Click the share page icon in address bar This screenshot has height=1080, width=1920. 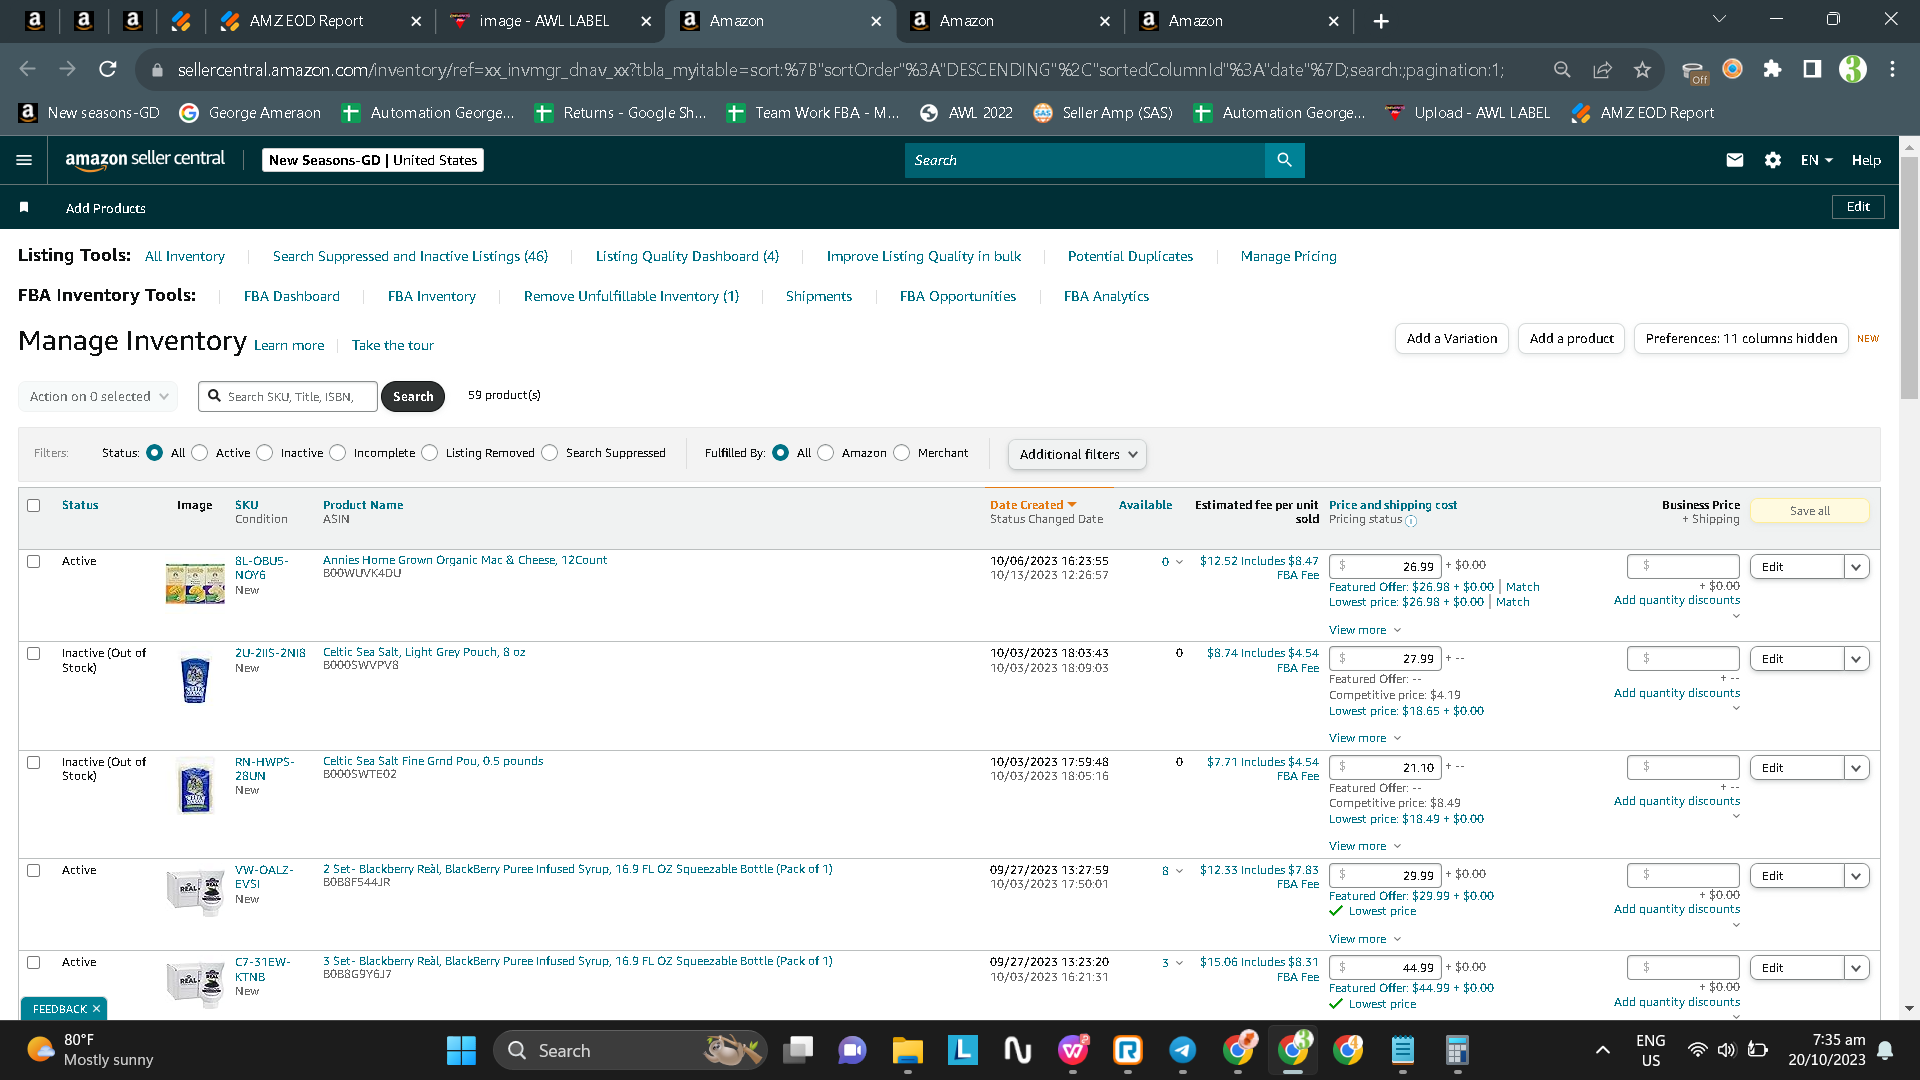(1602, 69)
